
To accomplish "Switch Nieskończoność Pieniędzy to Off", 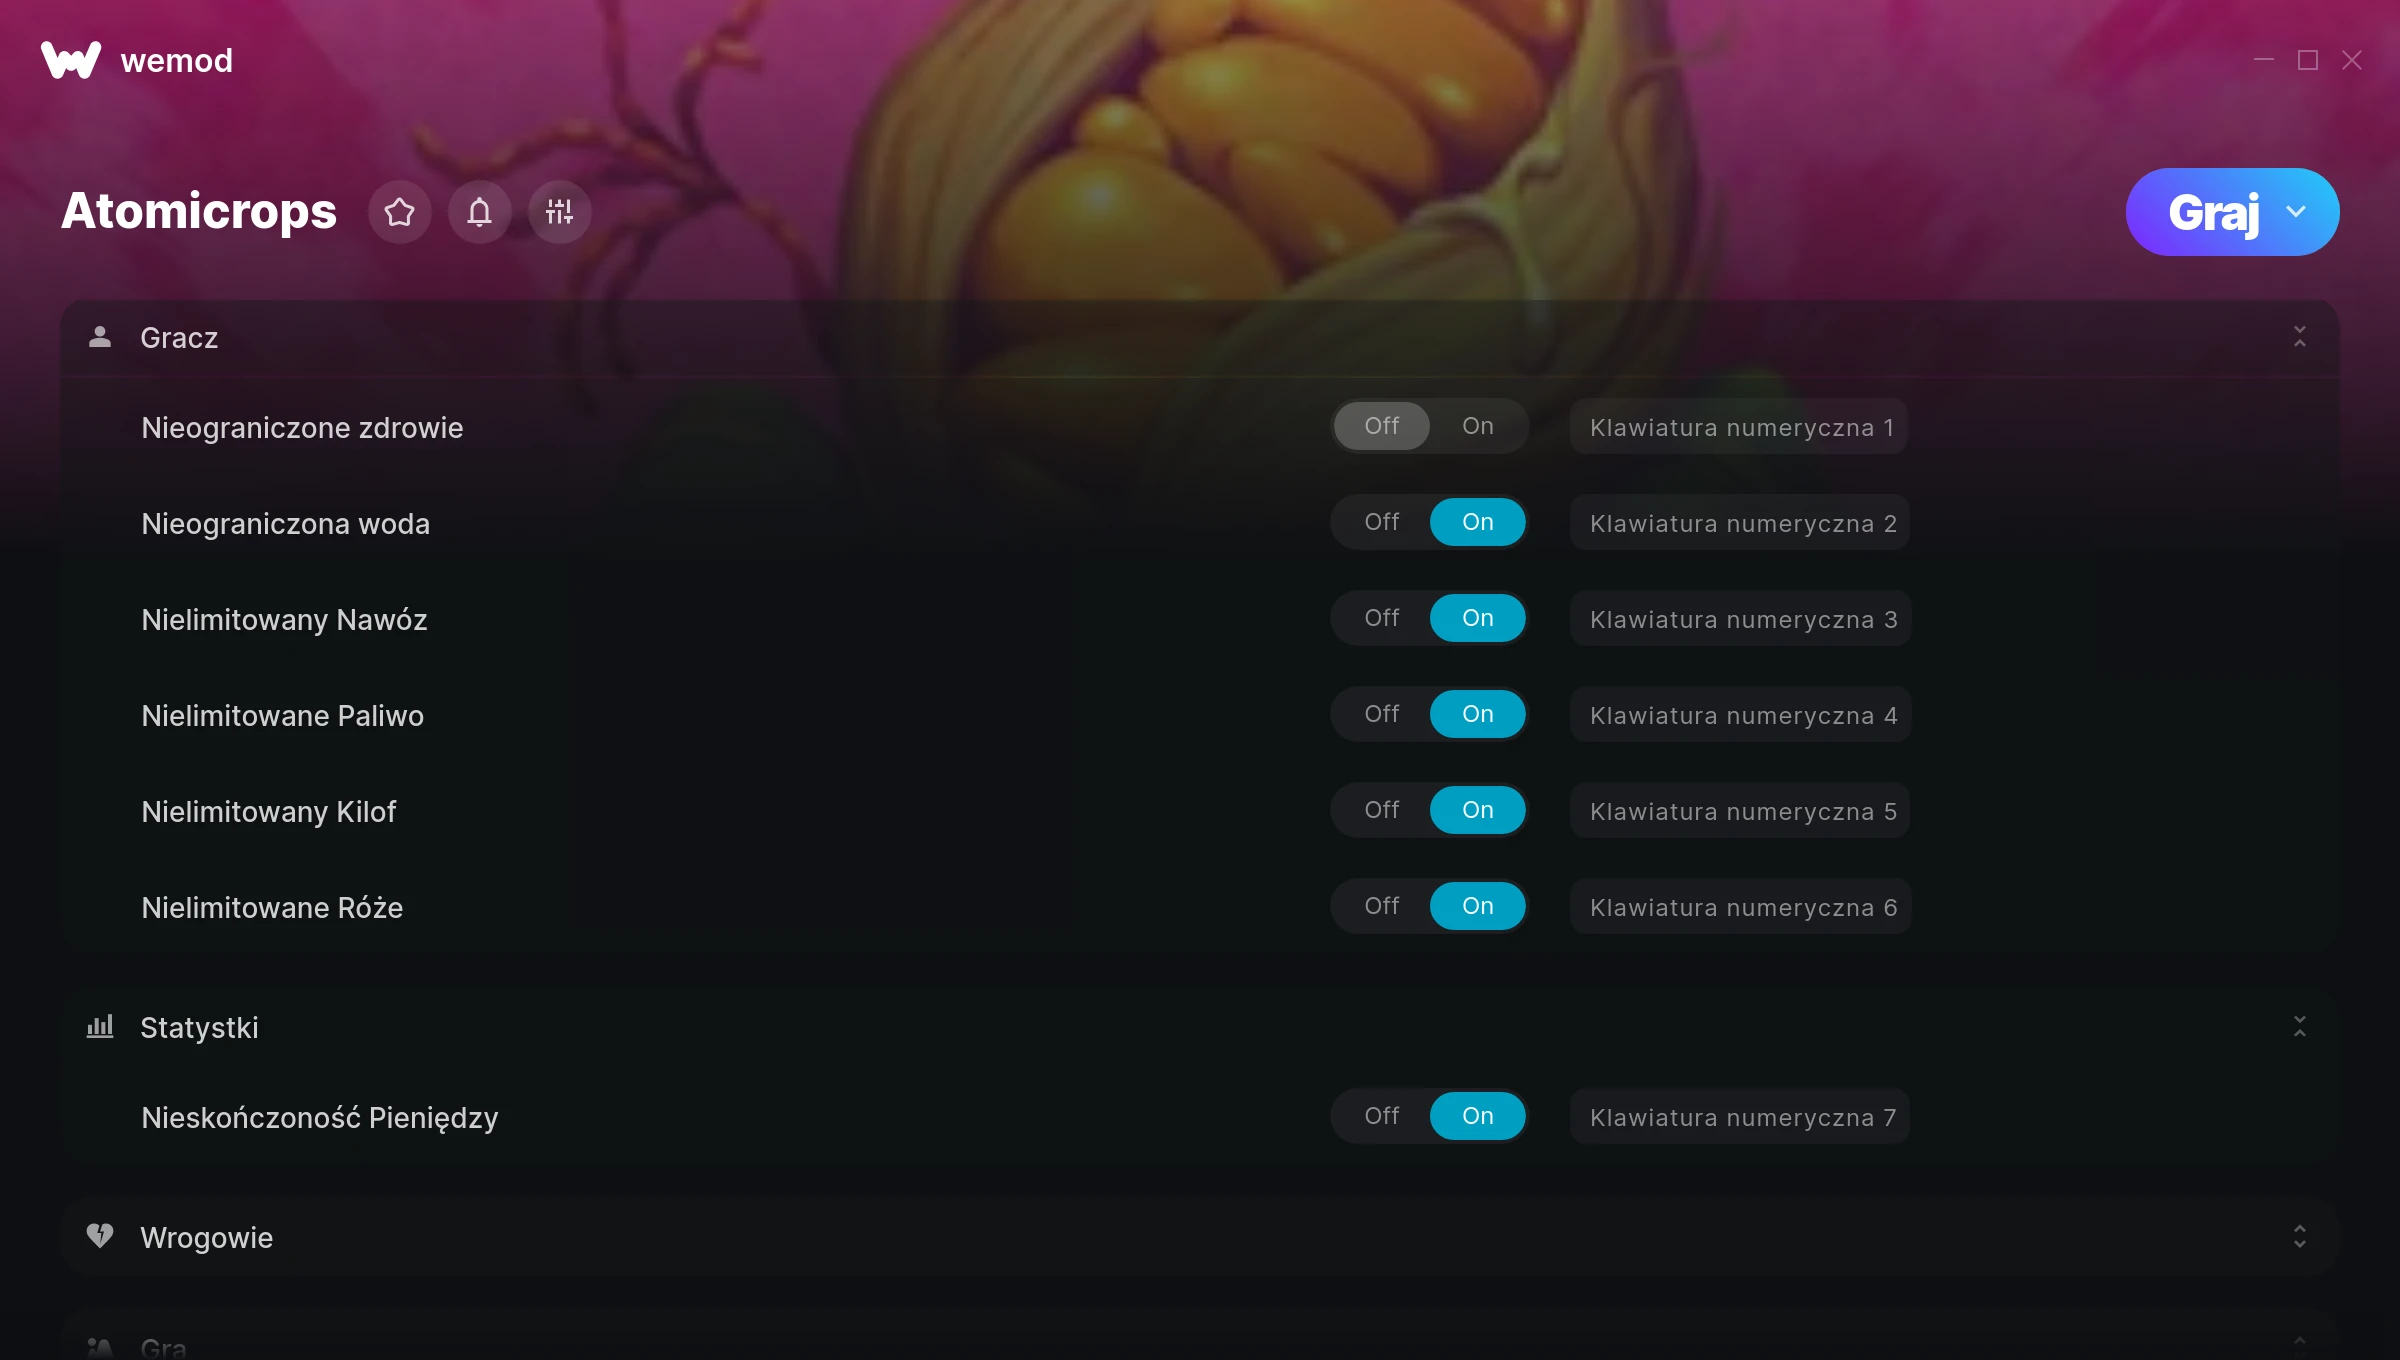I will [x=1381, y=1116].
